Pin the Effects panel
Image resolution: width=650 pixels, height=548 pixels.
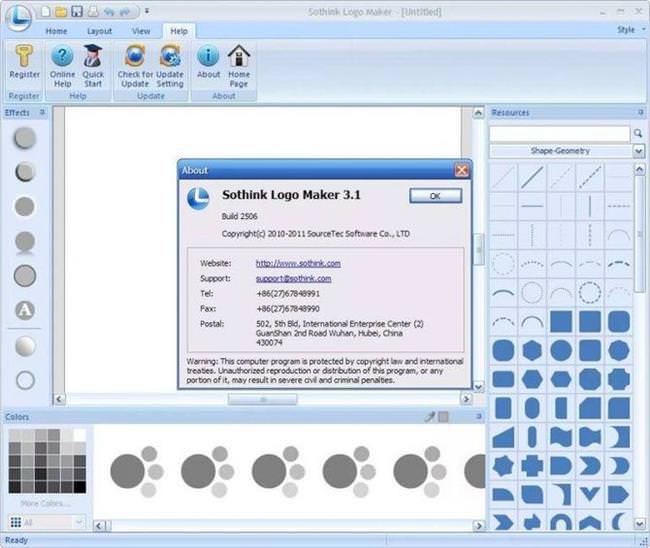(x=42, y=112)
